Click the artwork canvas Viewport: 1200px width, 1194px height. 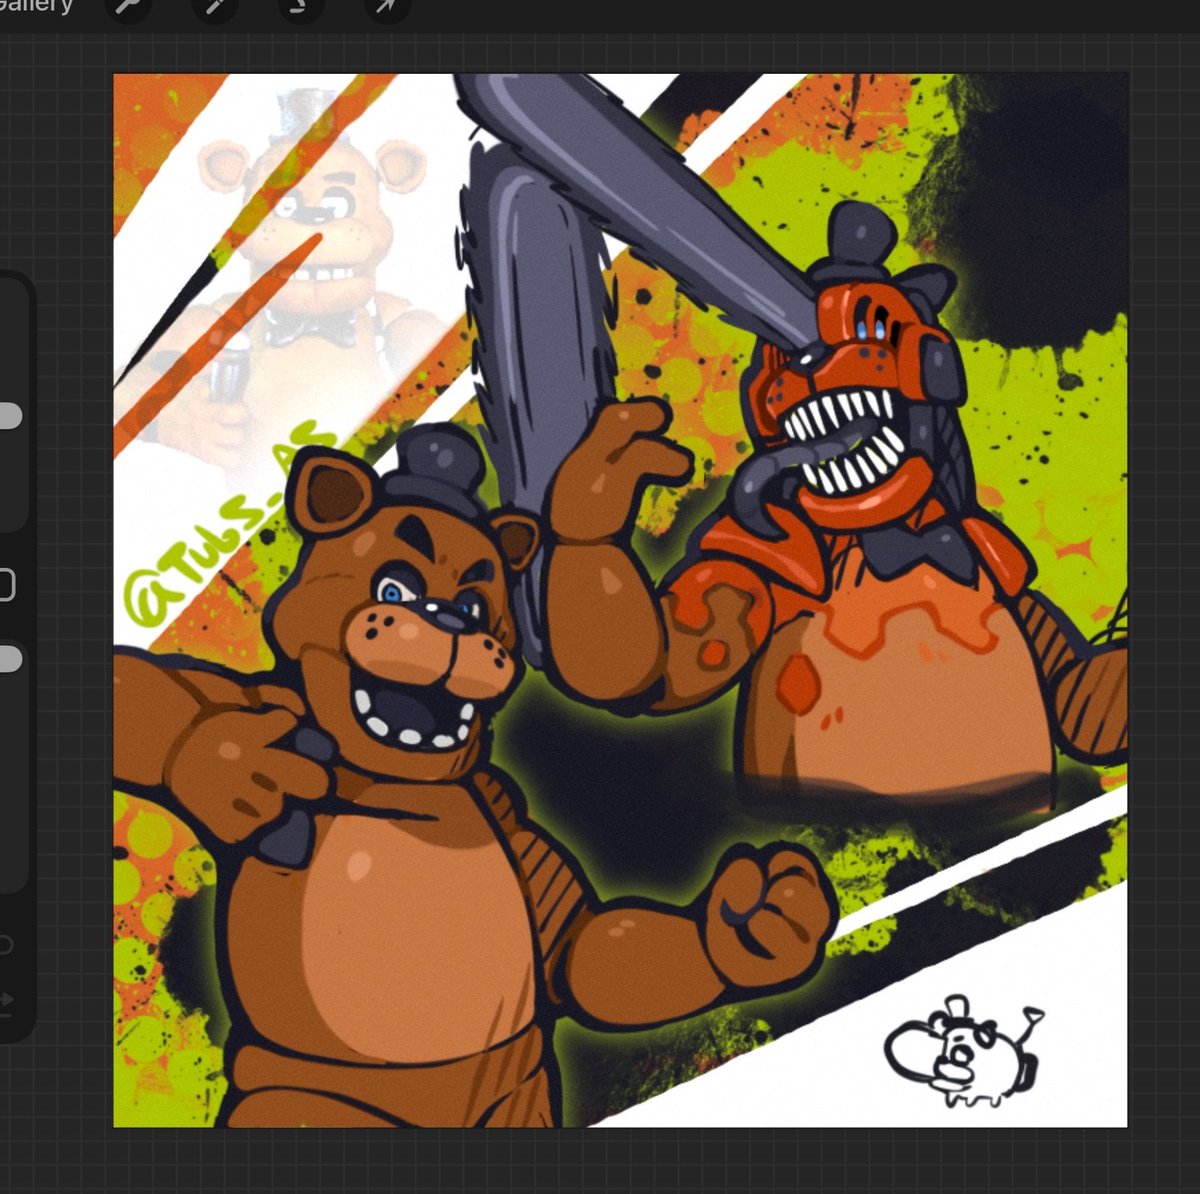tap(620, 600)
